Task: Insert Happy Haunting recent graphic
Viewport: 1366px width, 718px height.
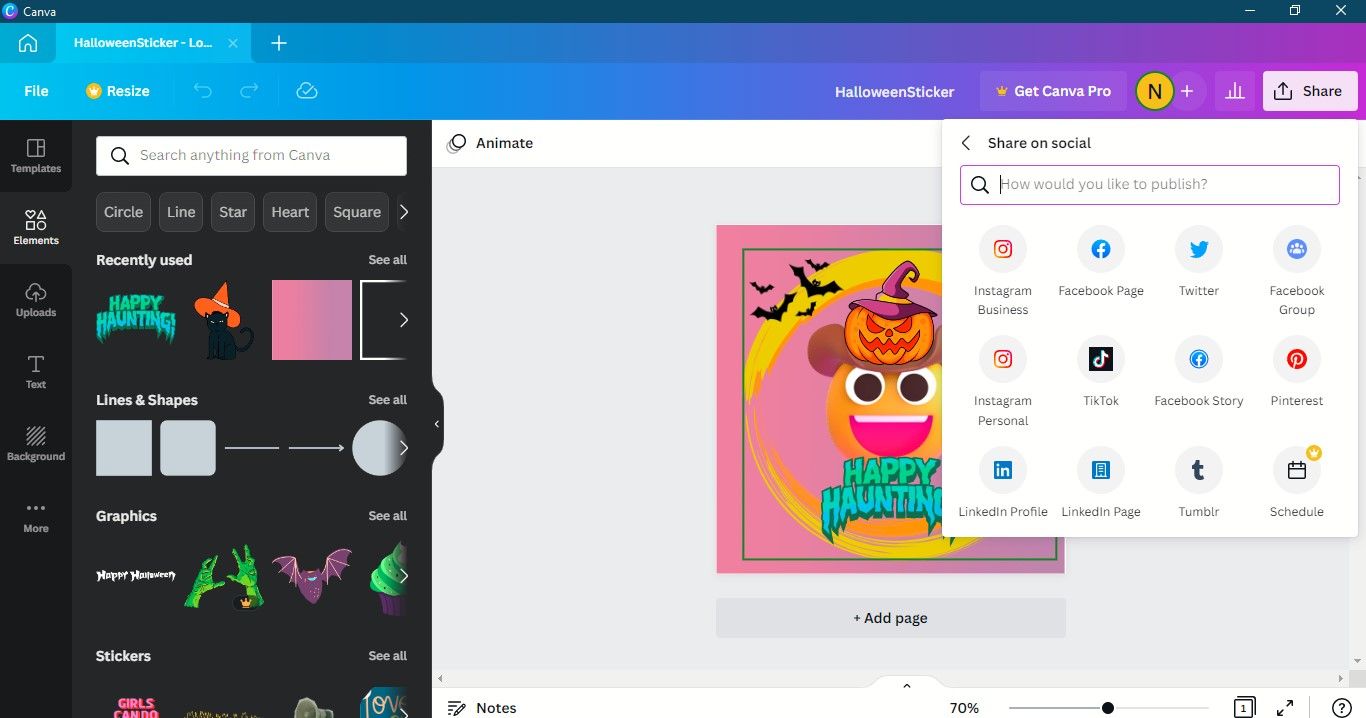Action: point(136,320)
